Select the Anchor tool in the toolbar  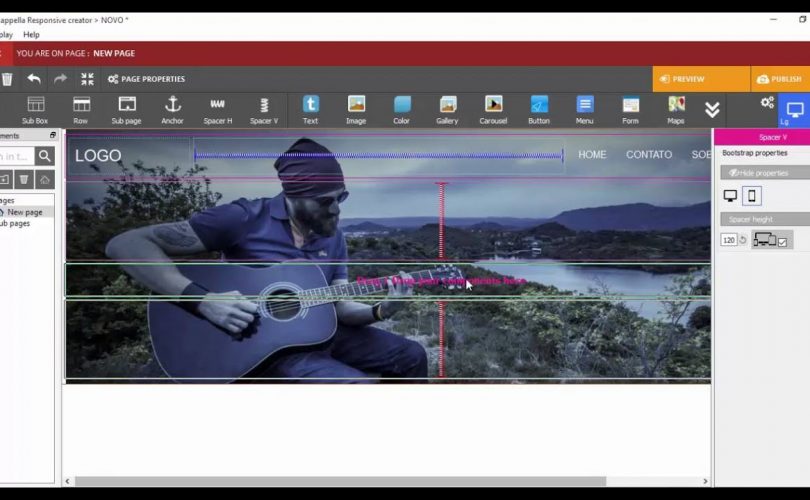pyautogui.click(x=172, y=109)
